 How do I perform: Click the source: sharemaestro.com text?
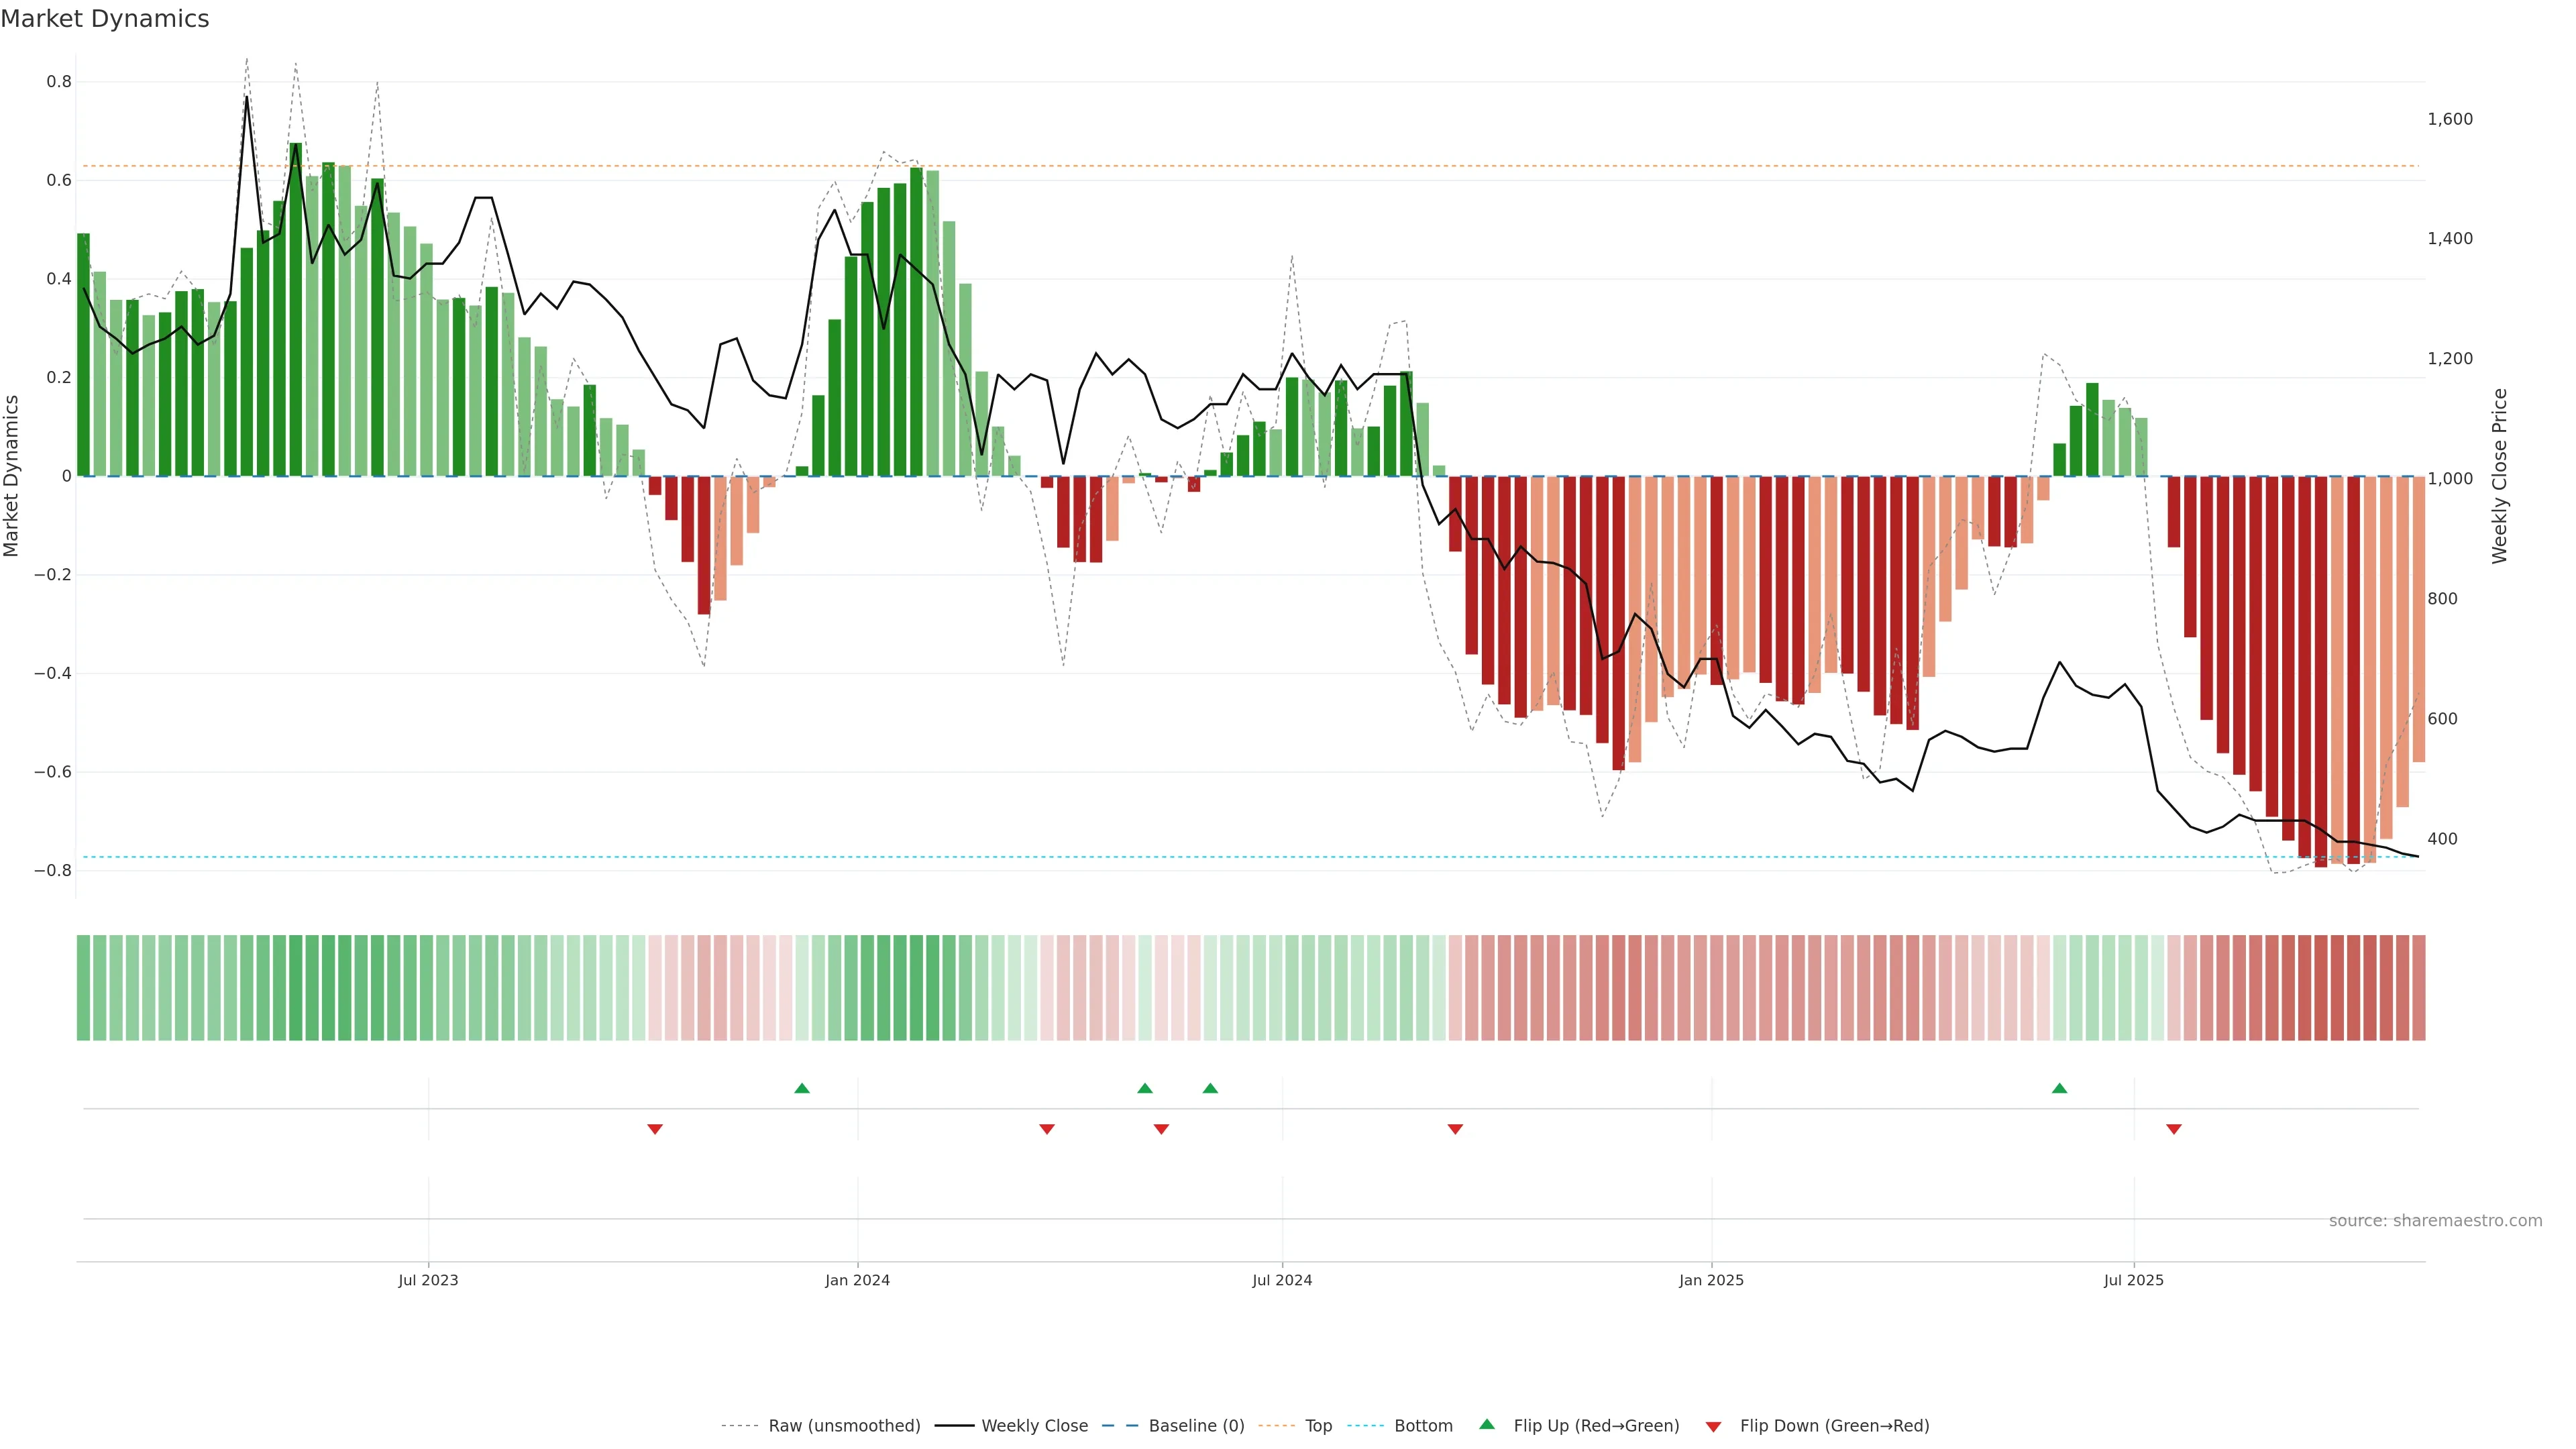[x=2435, y=1221]
